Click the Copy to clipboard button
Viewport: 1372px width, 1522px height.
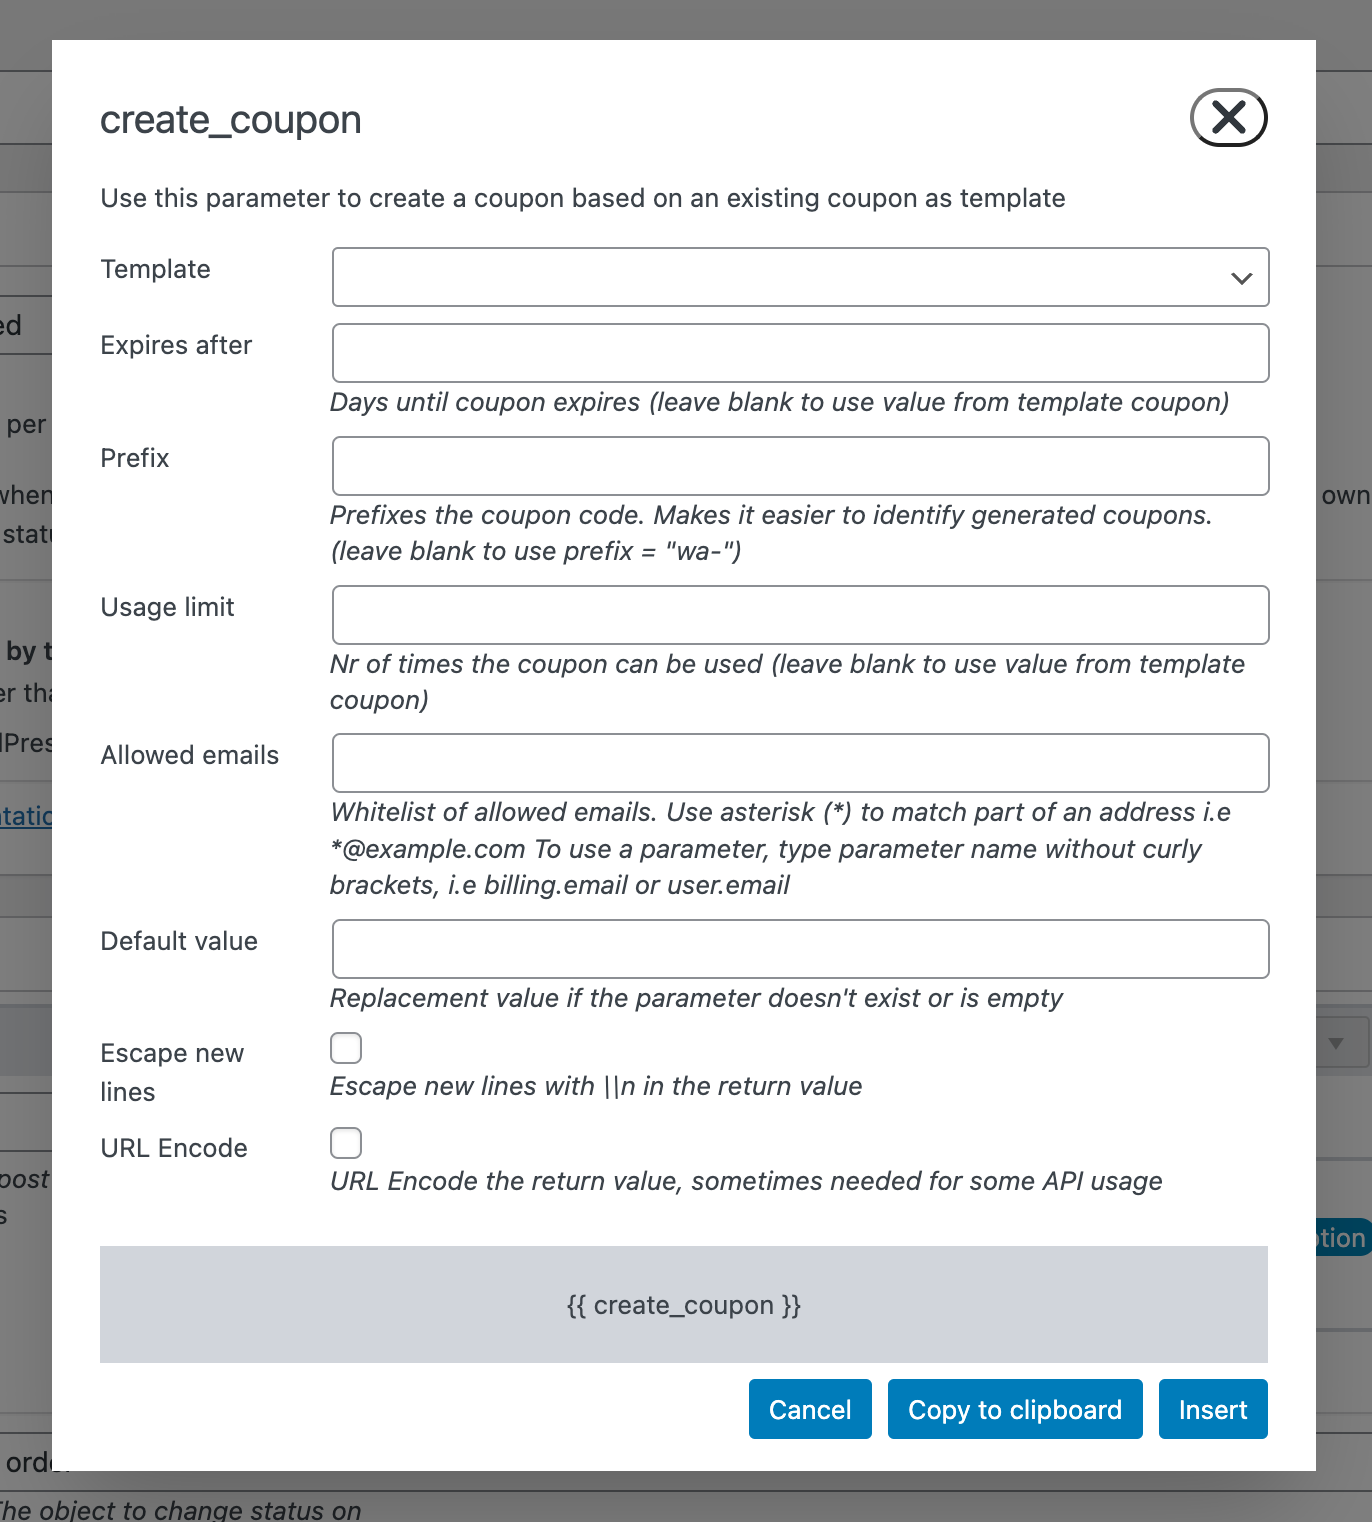(x=1014, y=1408)
